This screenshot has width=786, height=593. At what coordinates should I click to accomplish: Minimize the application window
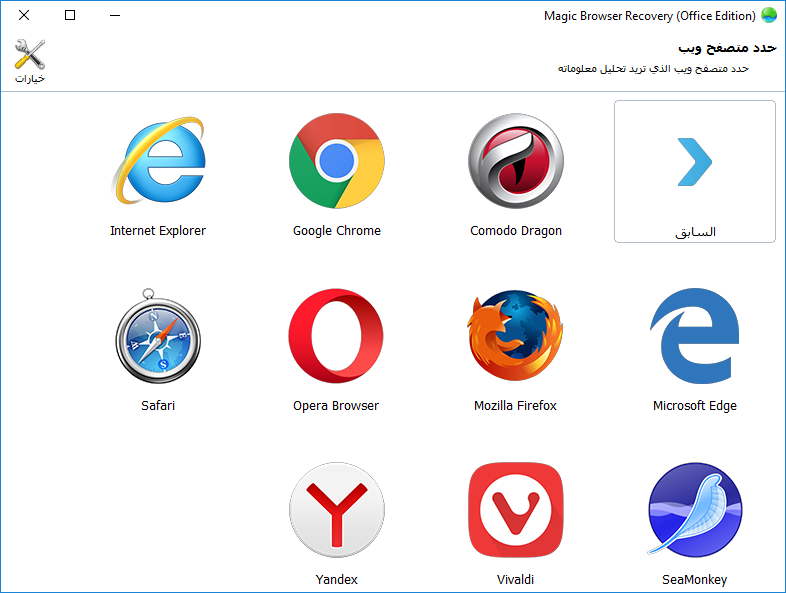(115, 16)
